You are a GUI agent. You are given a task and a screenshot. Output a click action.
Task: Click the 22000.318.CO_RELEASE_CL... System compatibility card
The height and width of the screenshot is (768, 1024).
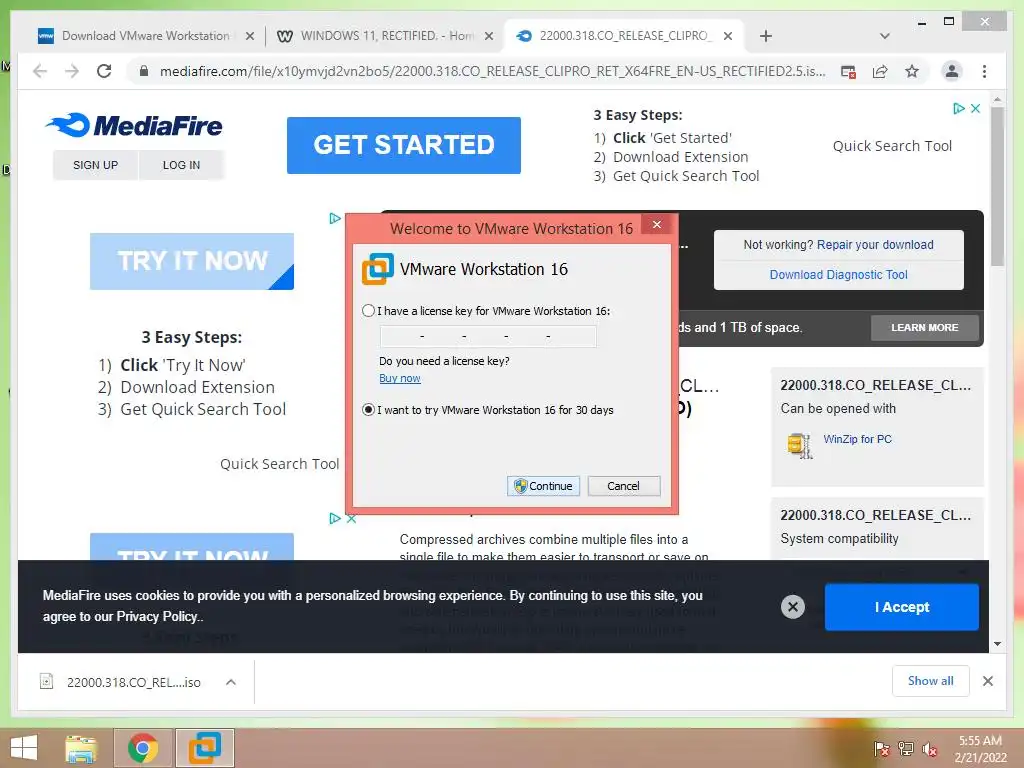[877, 528]
